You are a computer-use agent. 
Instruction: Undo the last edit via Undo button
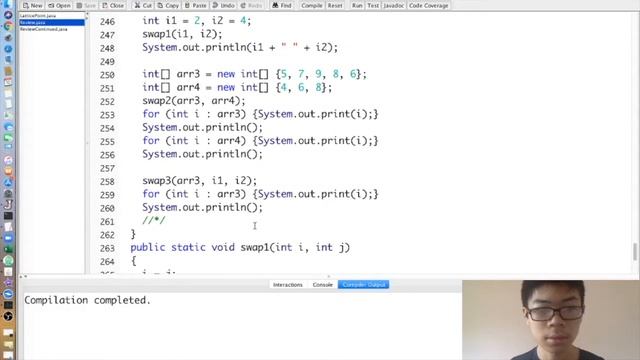pos(223,5)
